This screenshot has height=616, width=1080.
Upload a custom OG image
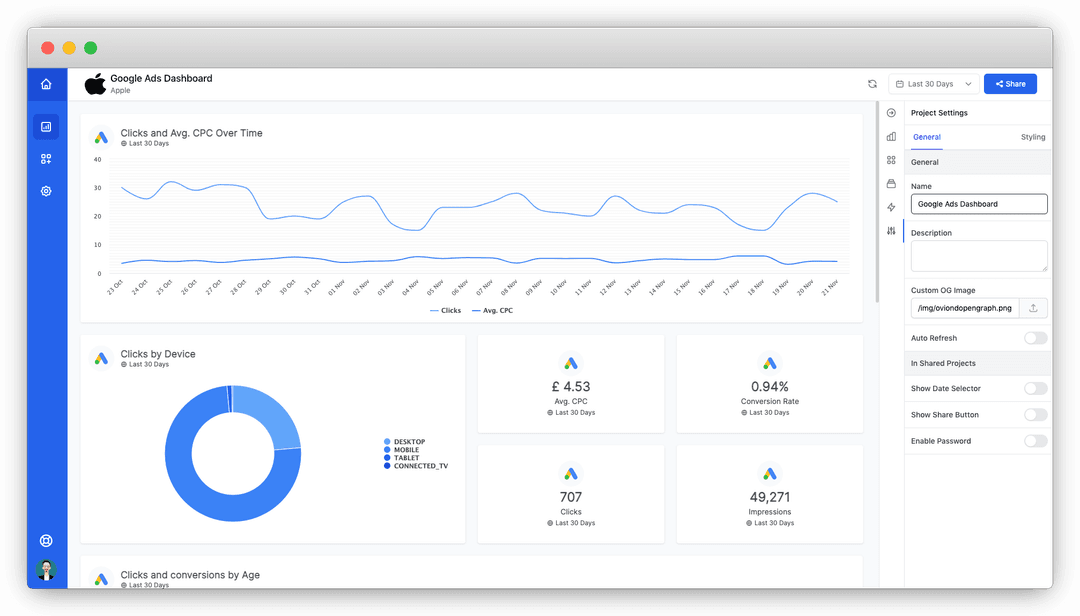tap(1034, 308)
